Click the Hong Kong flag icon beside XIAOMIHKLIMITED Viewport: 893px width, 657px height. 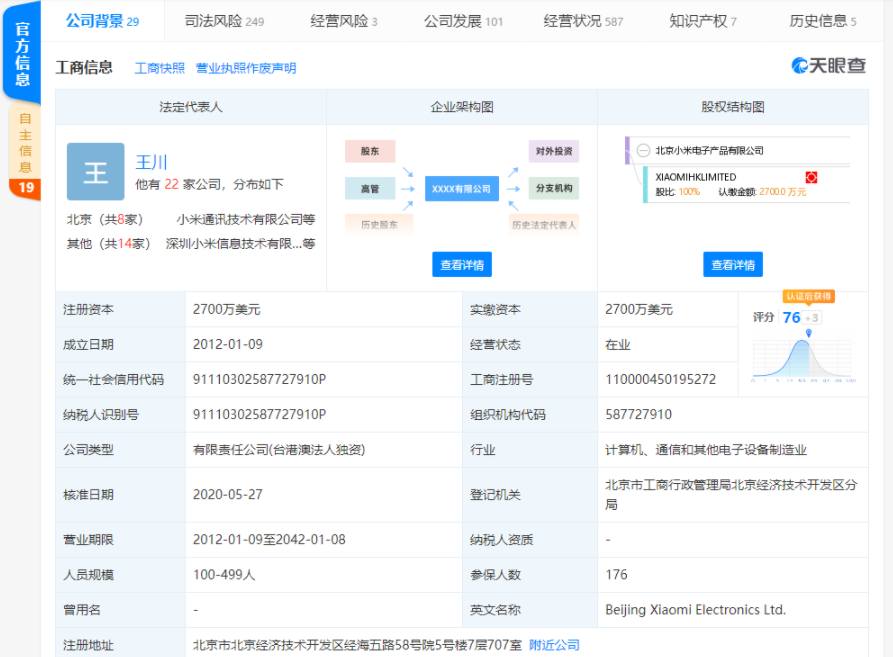click(812, 177)
